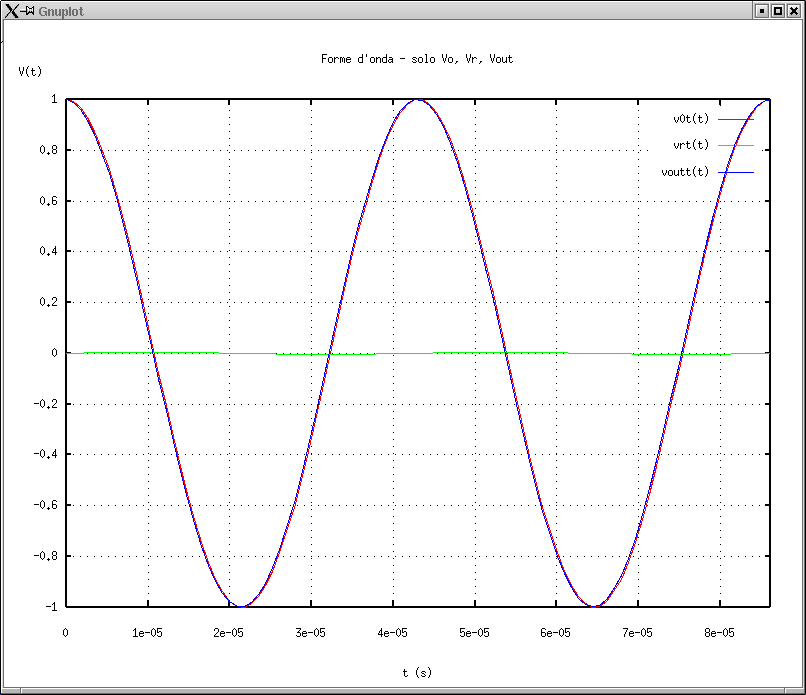The image size is (806, 695).
Task: Maximize the Gnuplot window
Action: click(777, 10)
